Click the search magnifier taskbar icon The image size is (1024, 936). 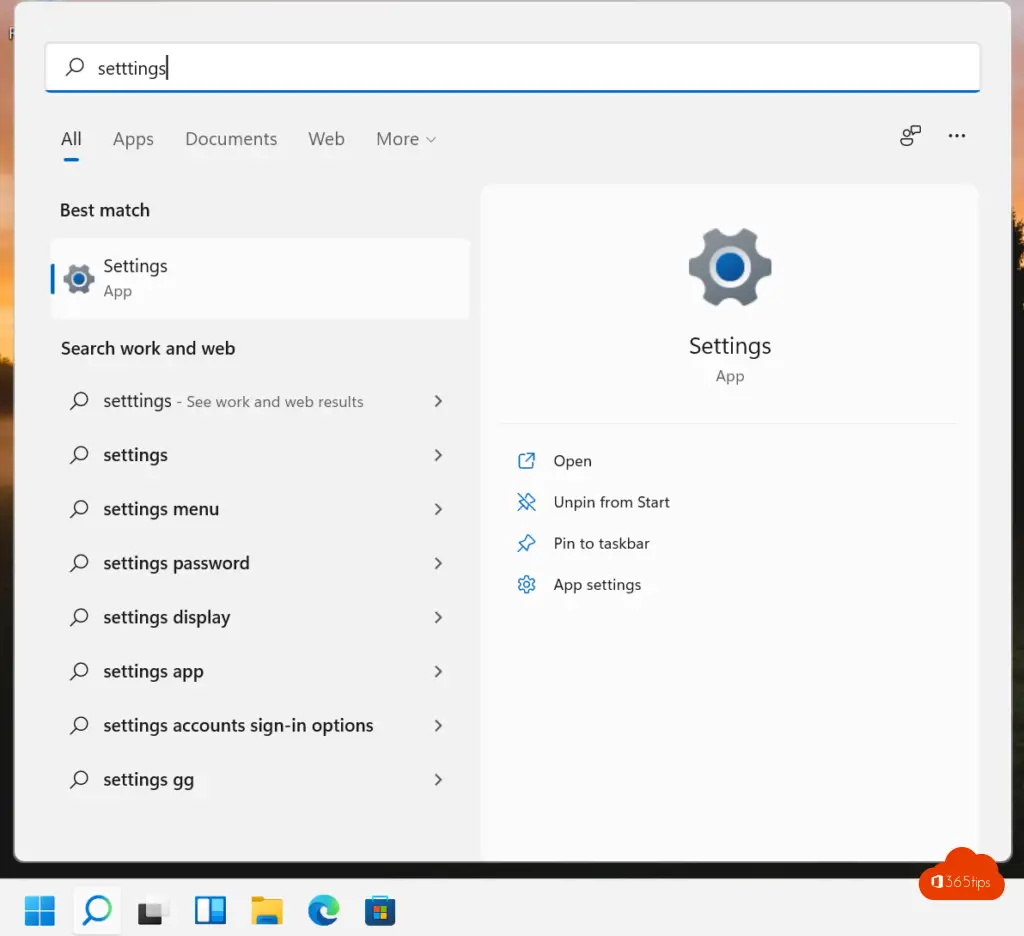pos(97,910)
